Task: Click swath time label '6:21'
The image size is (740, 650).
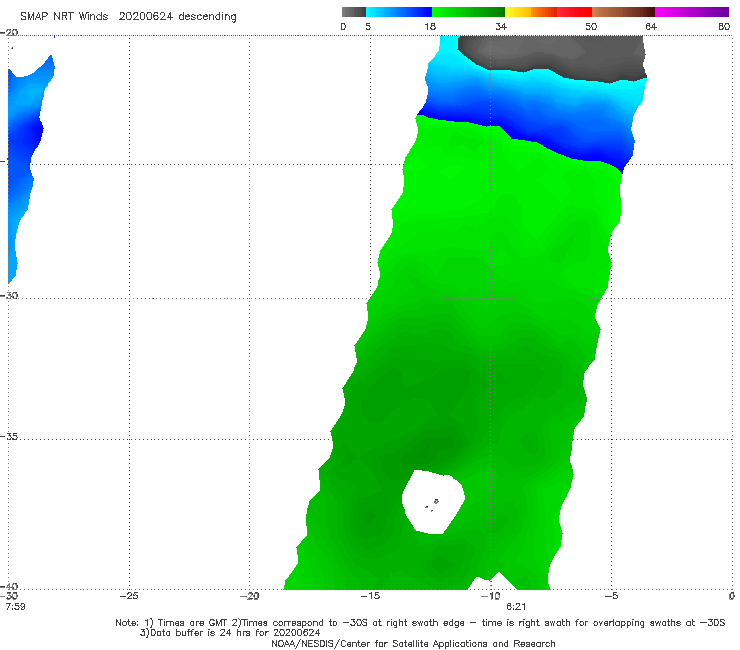Action: click(x=516, y=607)
